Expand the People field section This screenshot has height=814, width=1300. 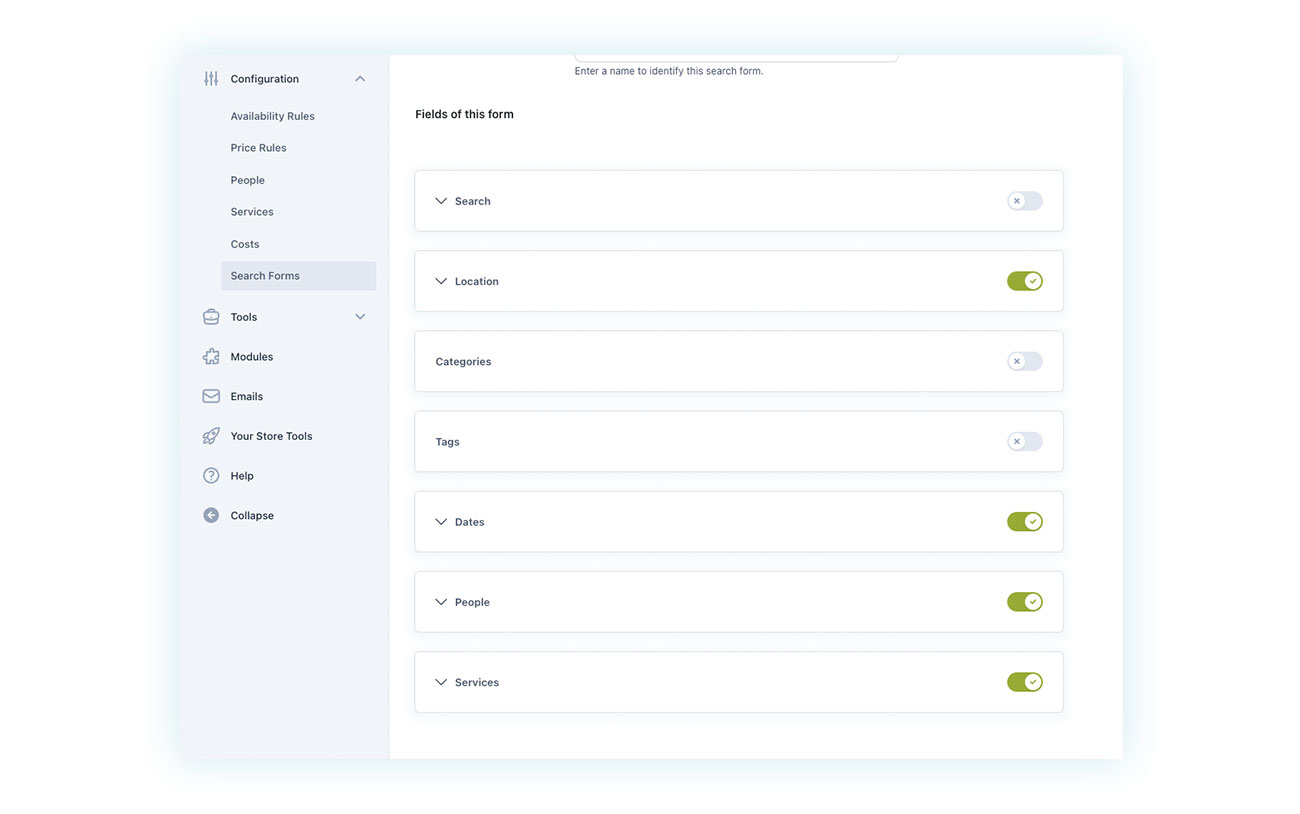coord(441,601)
